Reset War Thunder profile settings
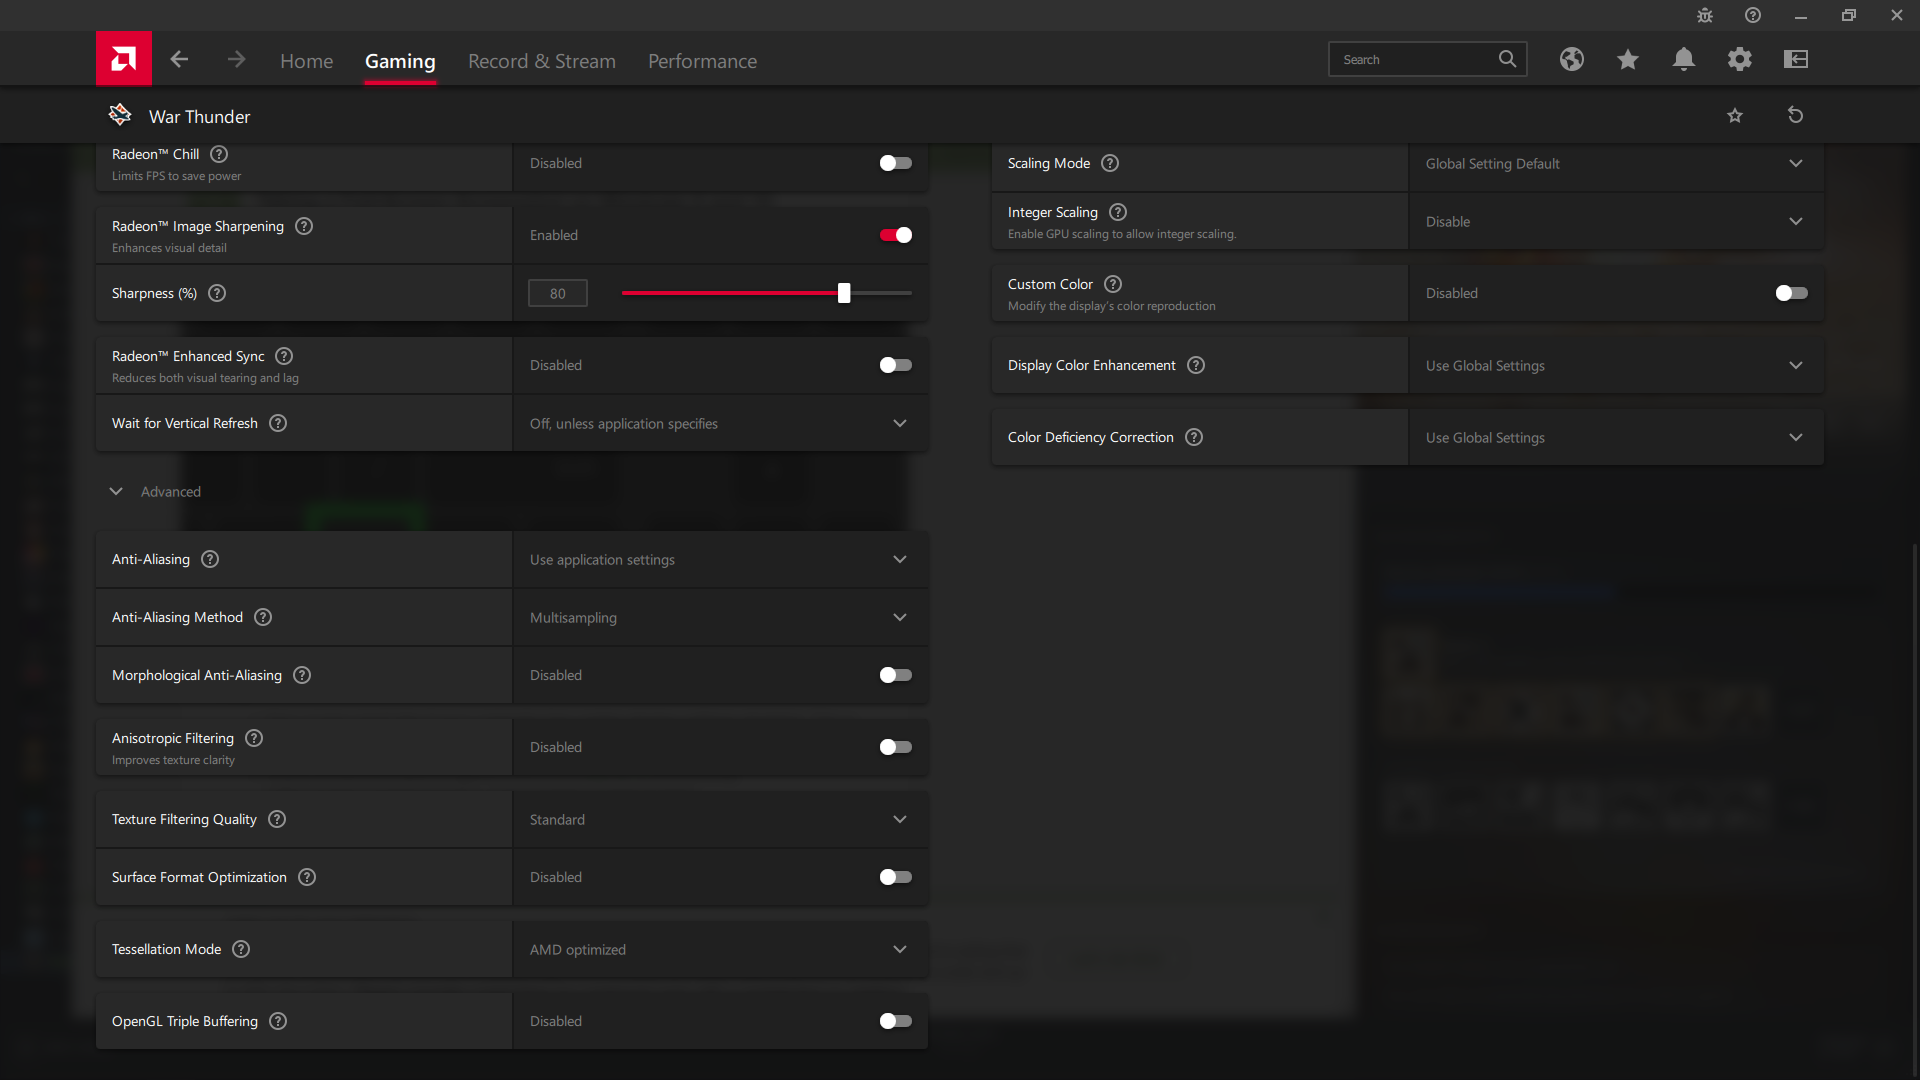This screenshot has width=1920, height=1080. pos(1795,115)
